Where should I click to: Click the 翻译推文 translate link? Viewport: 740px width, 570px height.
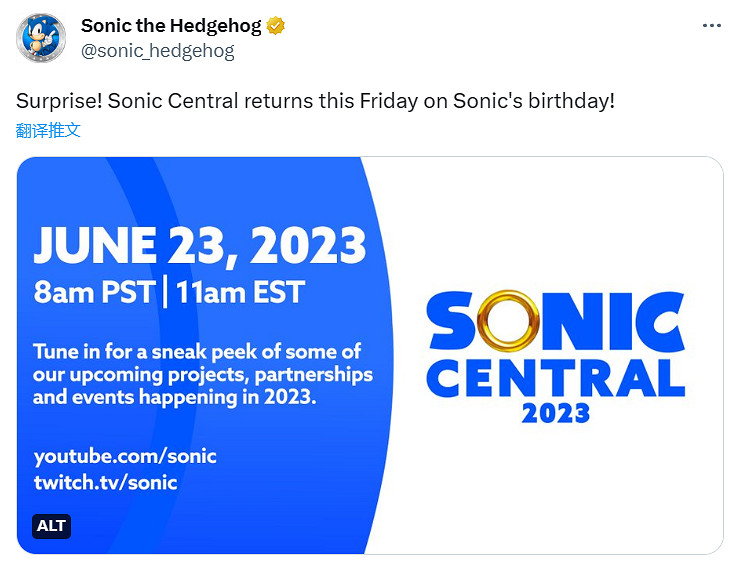(48, 130)
